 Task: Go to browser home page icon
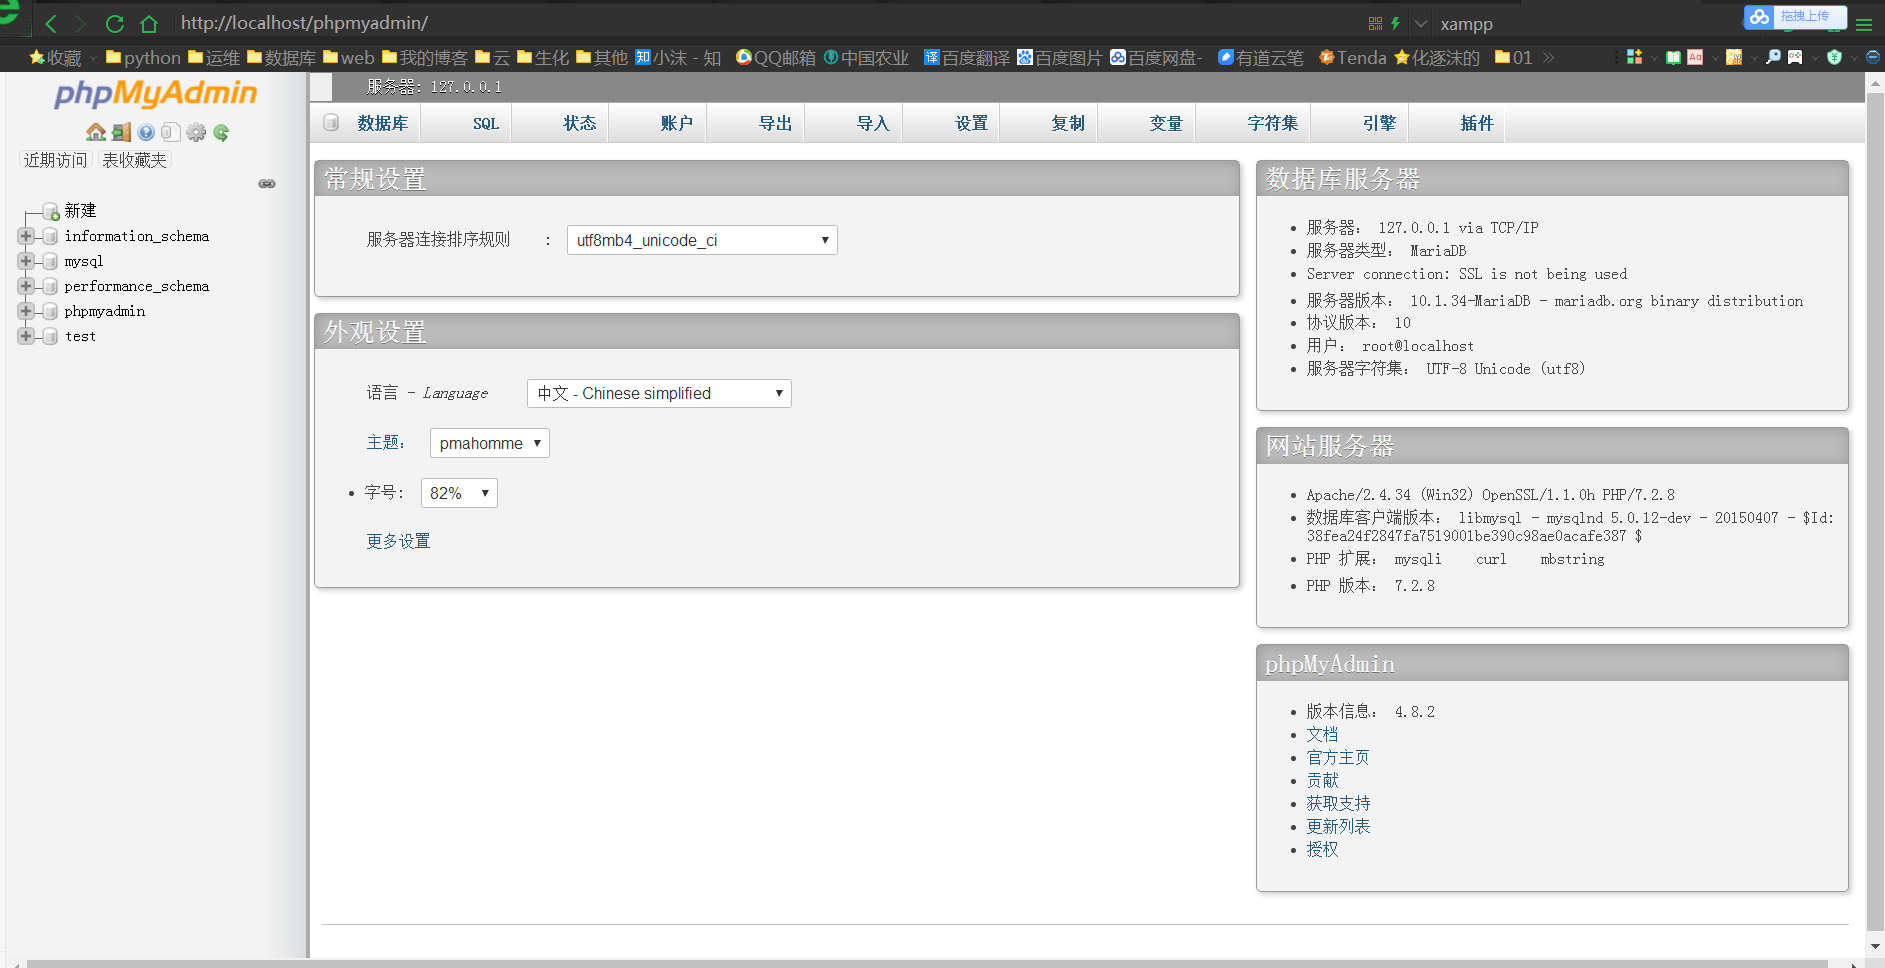tap(149, 23)
